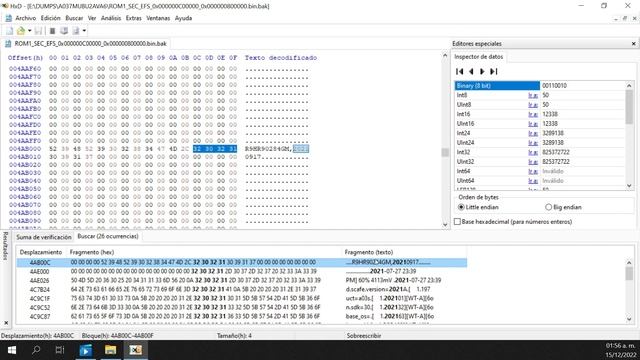Click the 'Ir a:' link for UInt8

coord(533,104)
